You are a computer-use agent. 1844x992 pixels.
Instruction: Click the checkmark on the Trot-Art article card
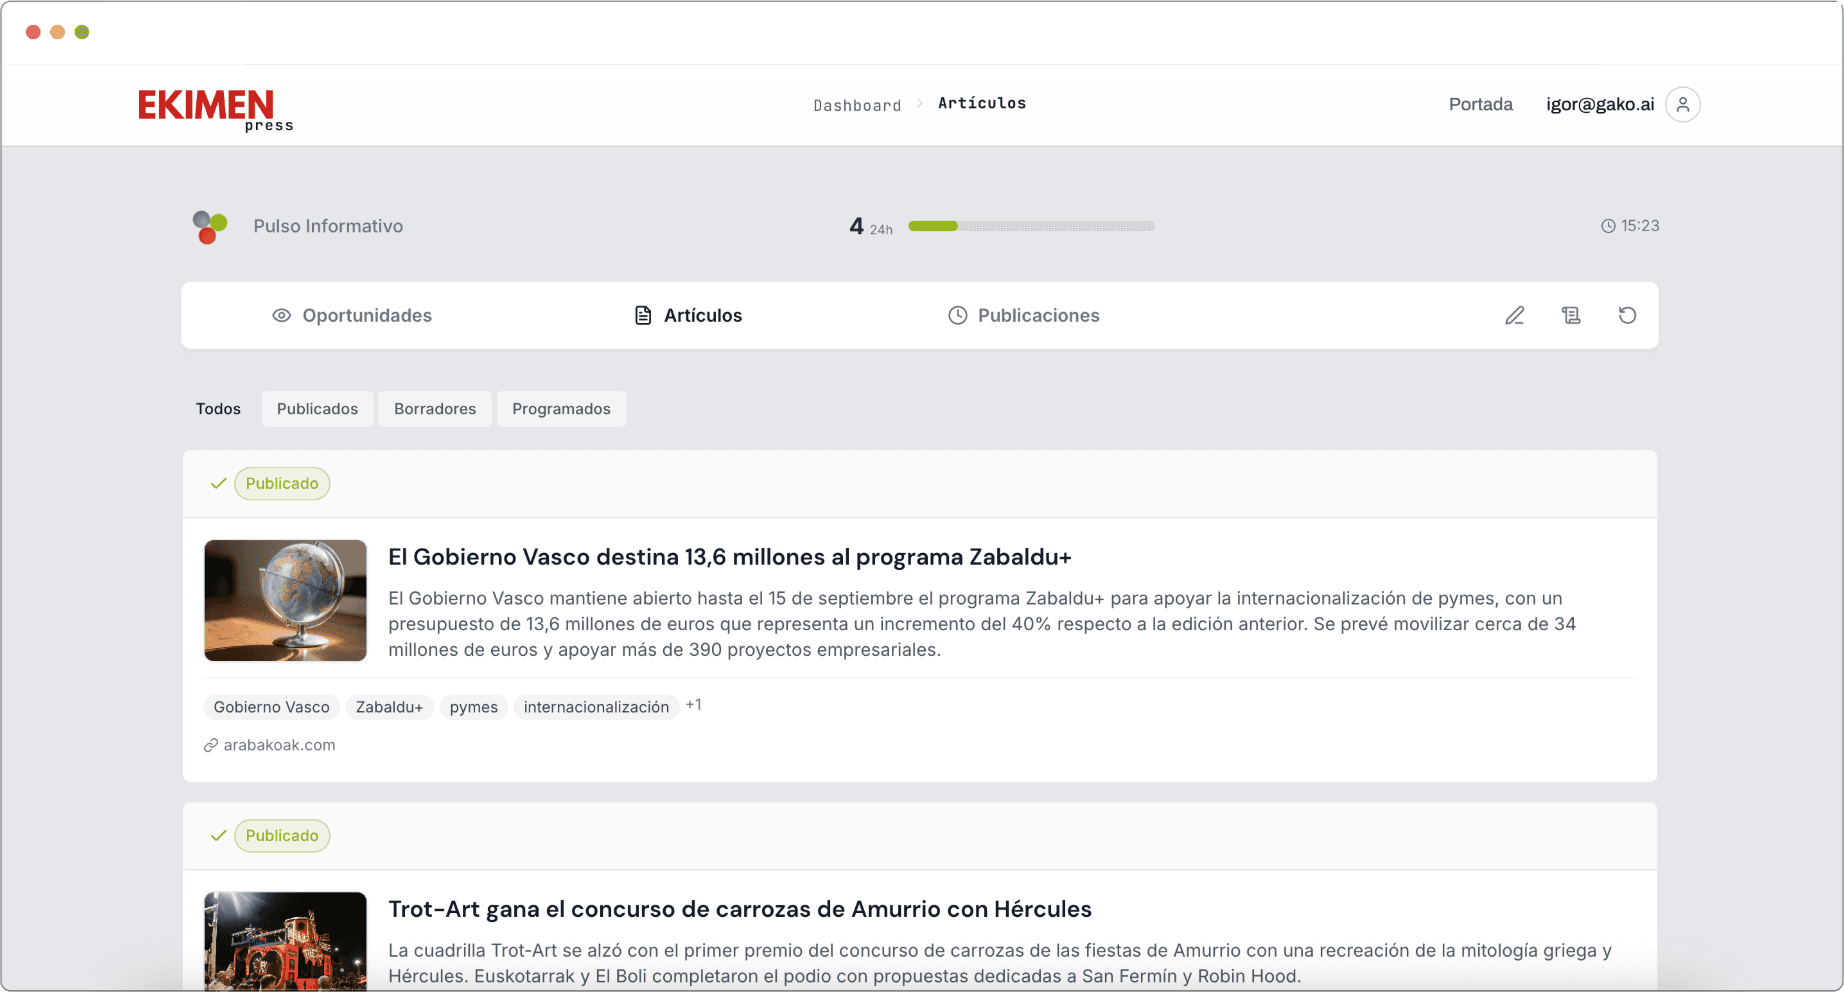(218, 836)
